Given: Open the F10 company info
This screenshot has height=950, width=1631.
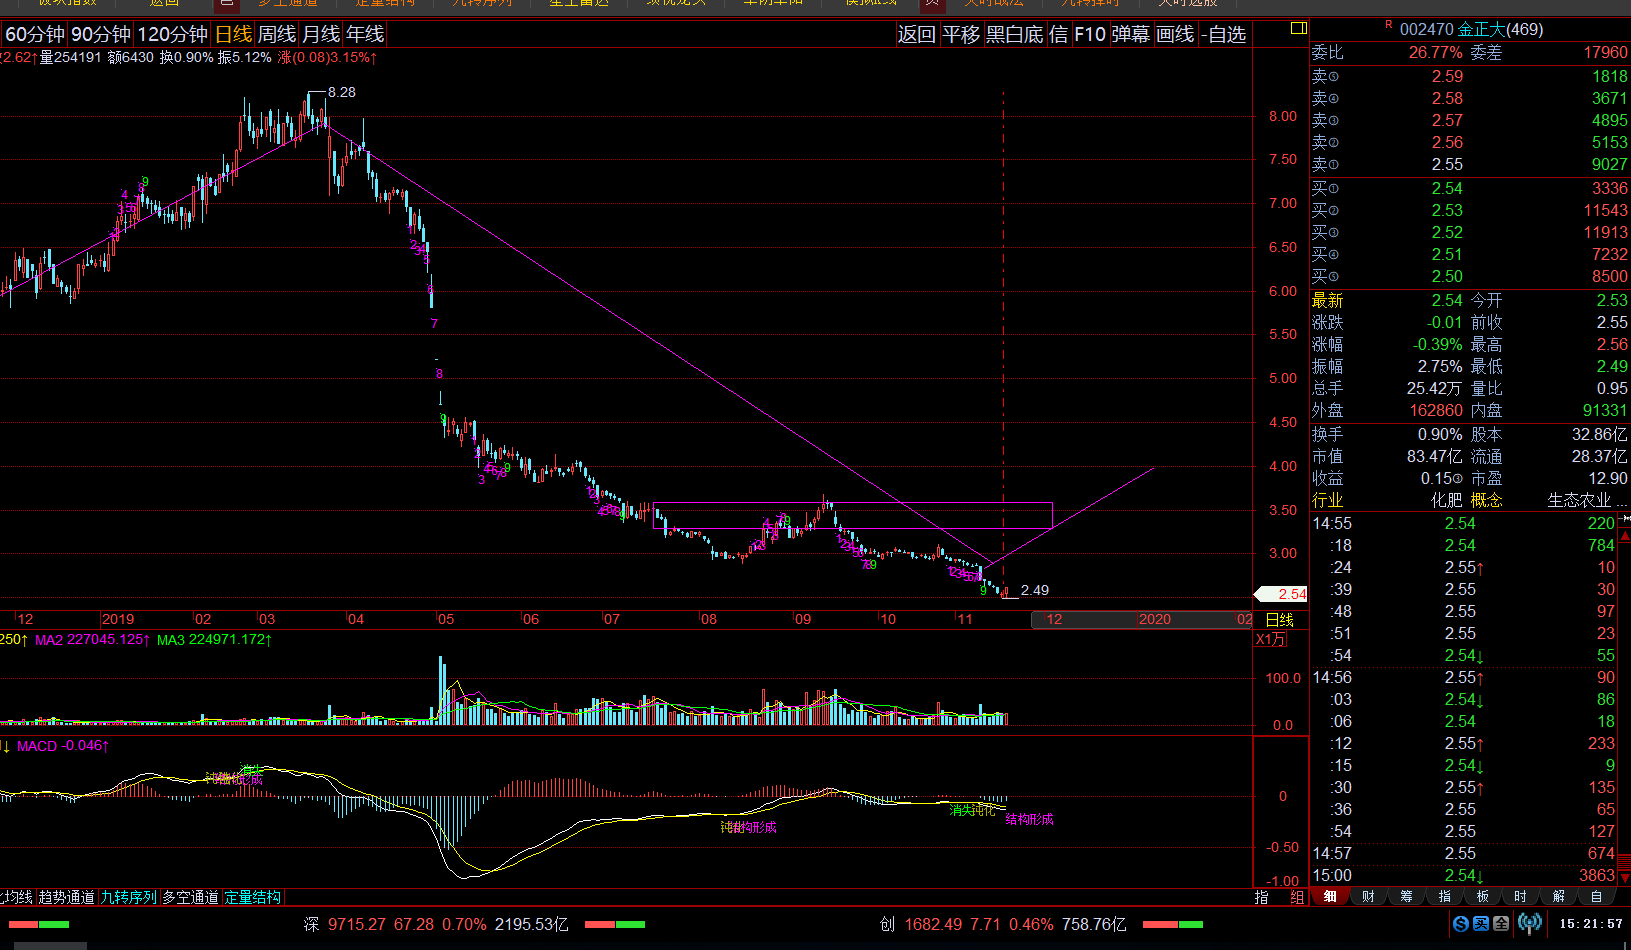Looking at the screenshot, I should 1090,34.
